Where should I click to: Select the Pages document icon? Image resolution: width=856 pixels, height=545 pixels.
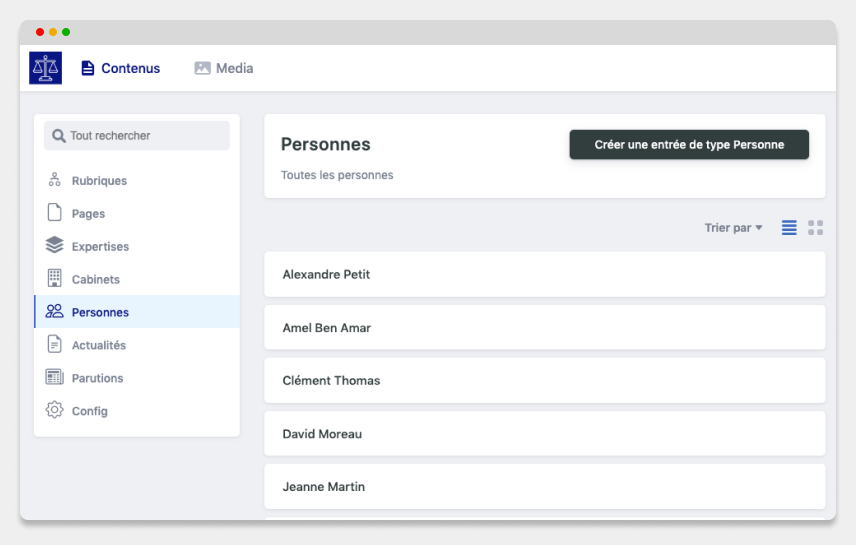click(55, 212)
